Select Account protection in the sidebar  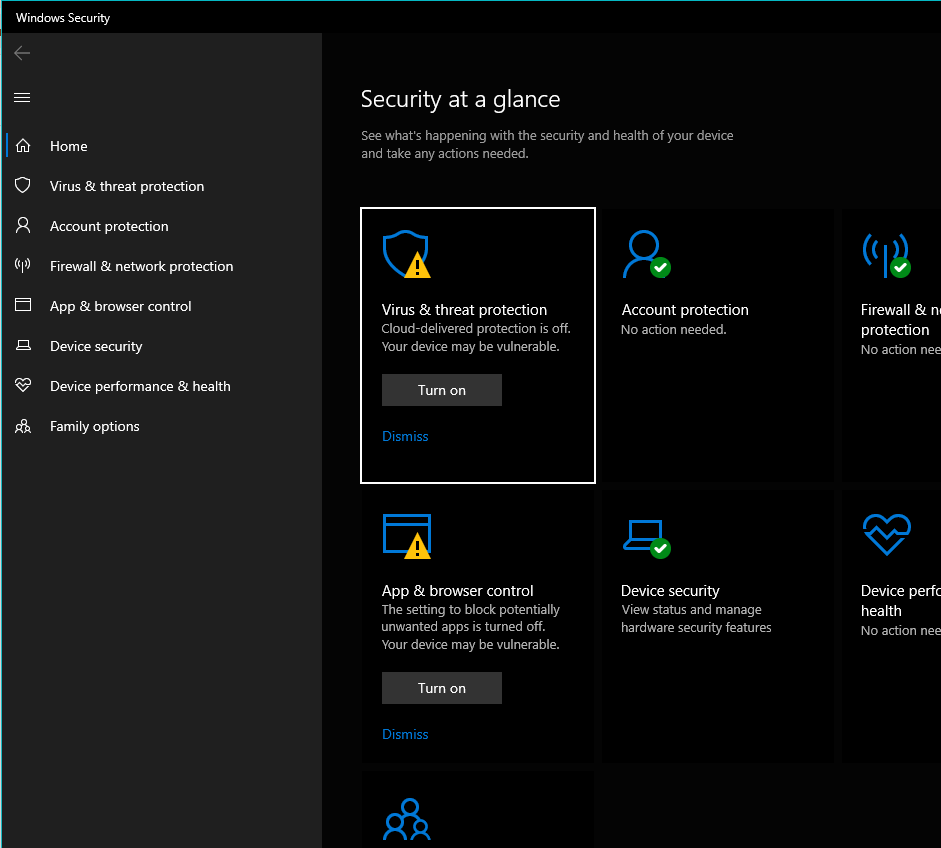pyautogui.click(x=109, y=226)
